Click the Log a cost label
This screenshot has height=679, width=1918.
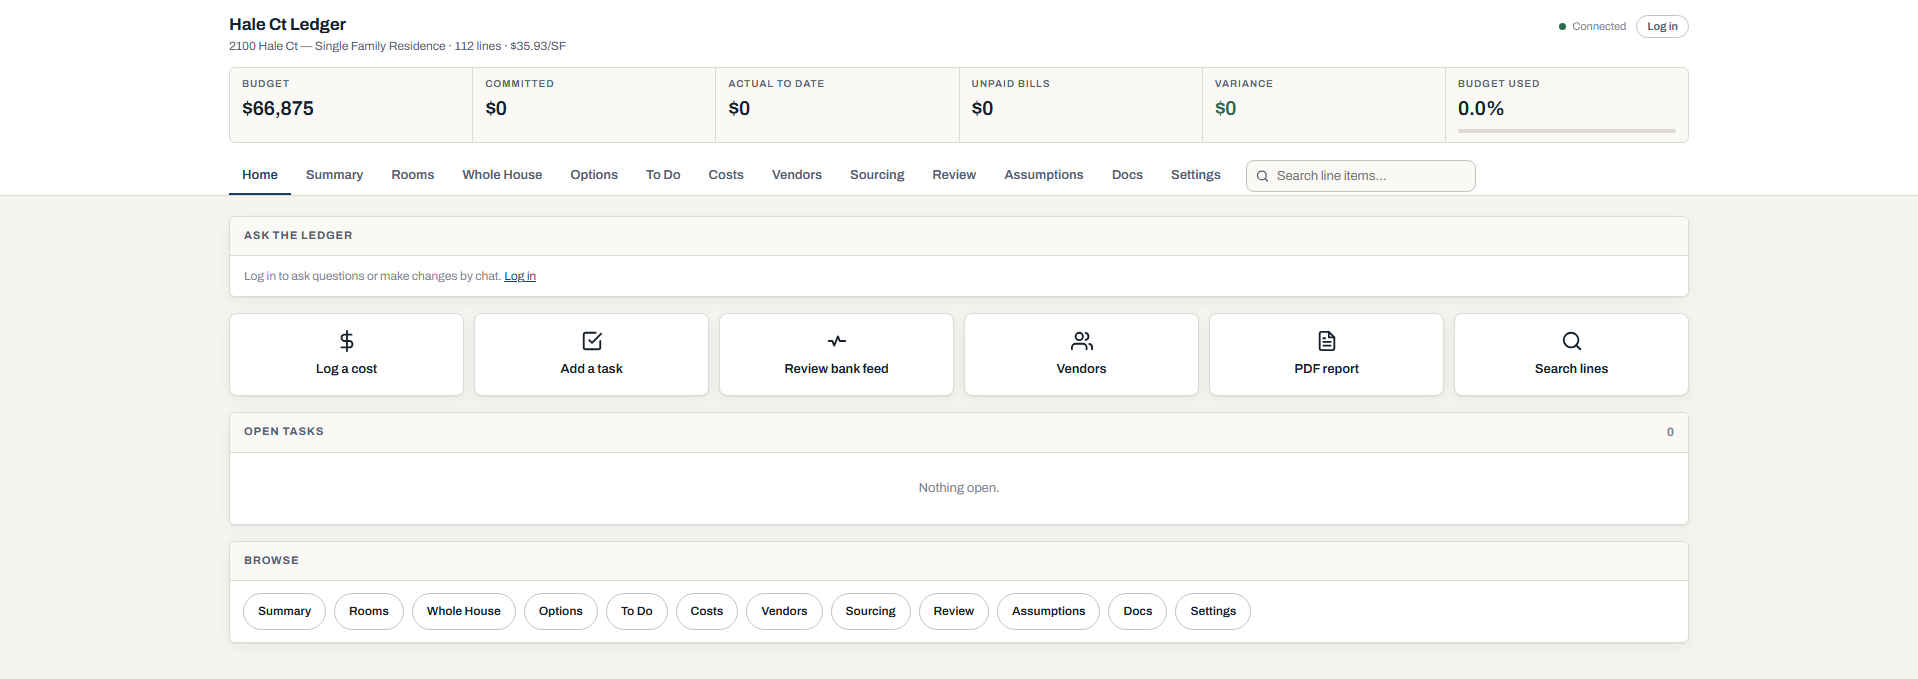pyautogui.click(x=346, y=369)
